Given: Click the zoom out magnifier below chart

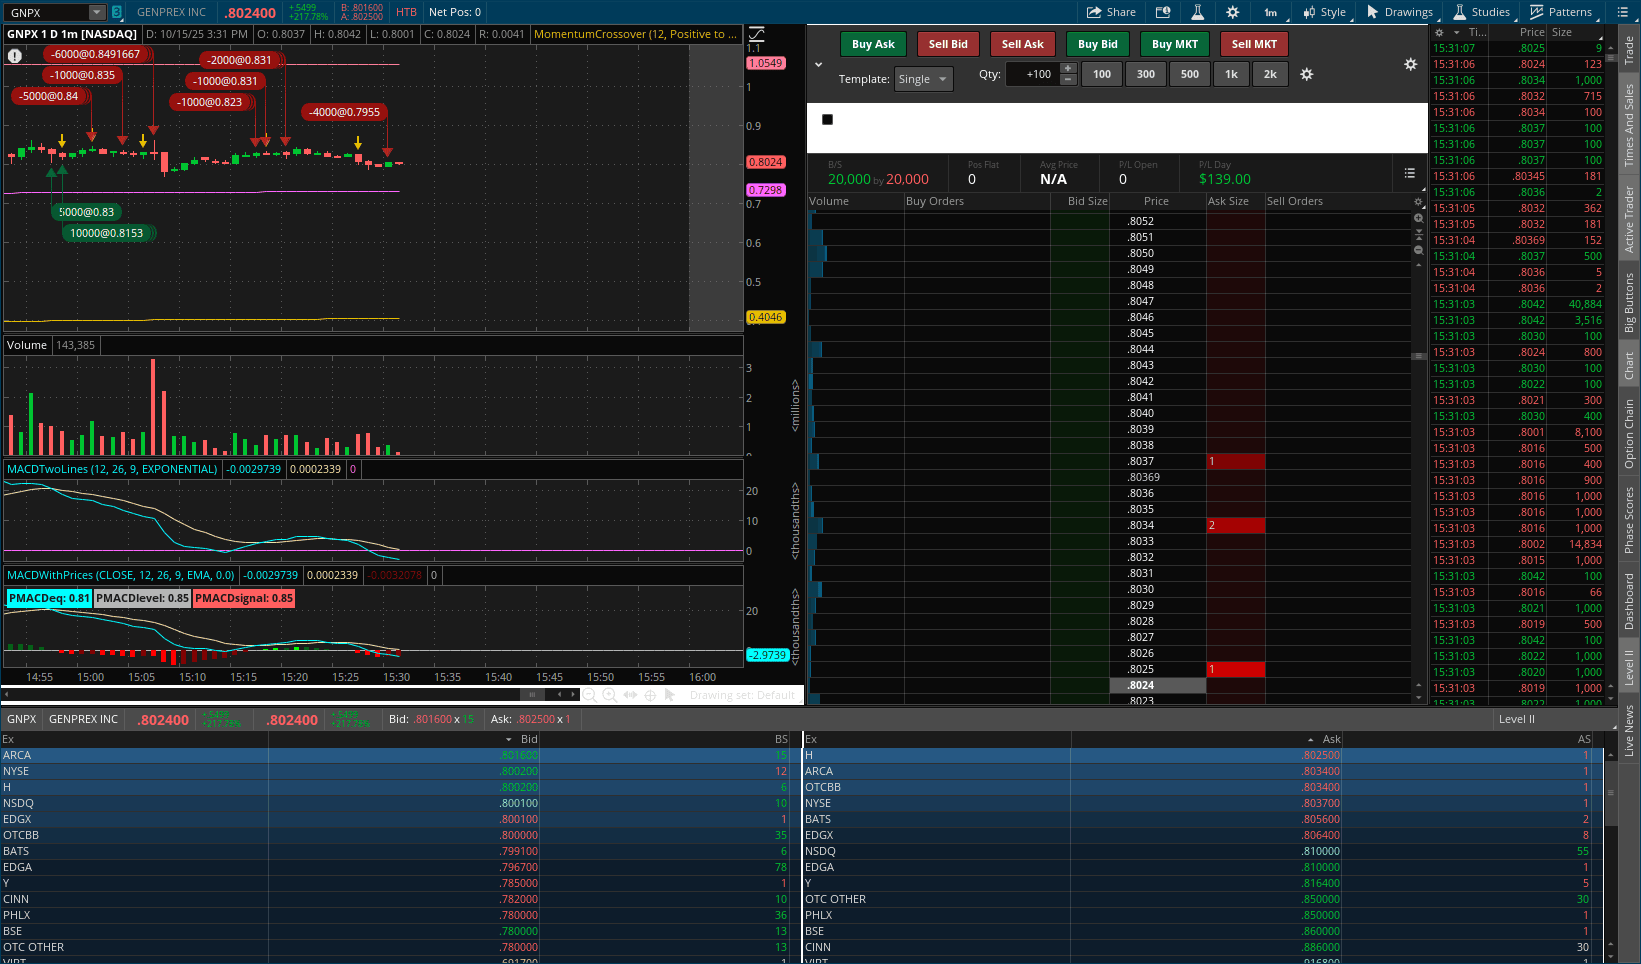Looking at the screenshot, I should tap(589, 695).
